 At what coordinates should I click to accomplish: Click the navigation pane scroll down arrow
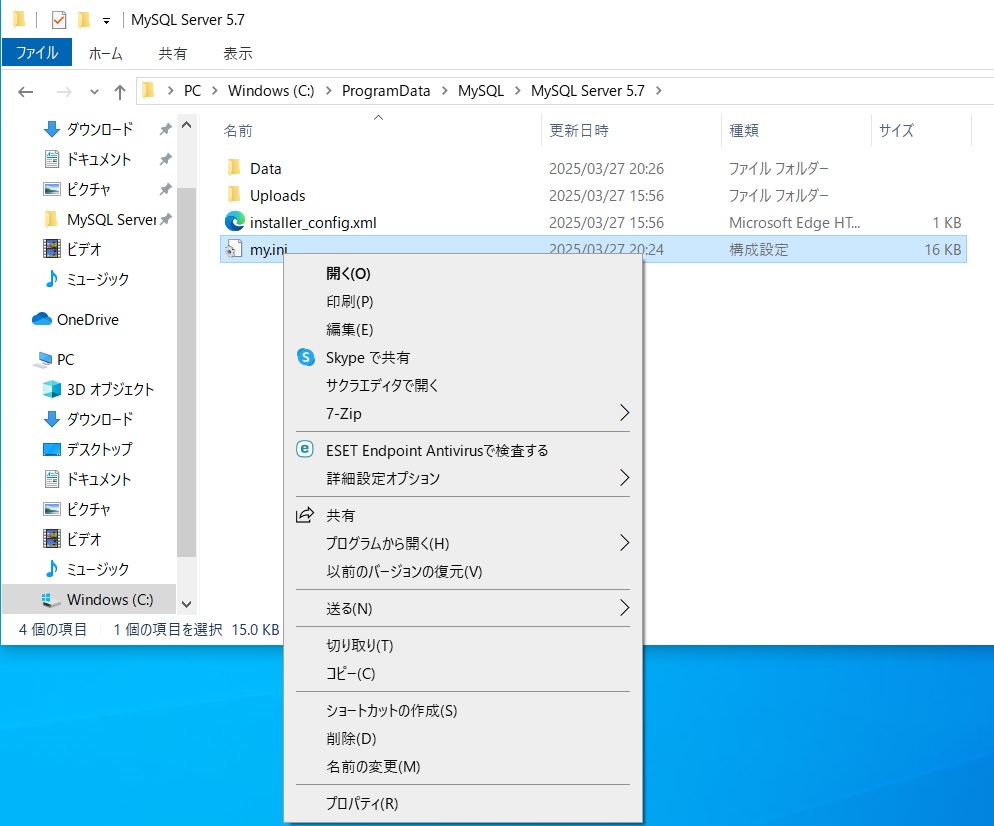tap(186, 604)
